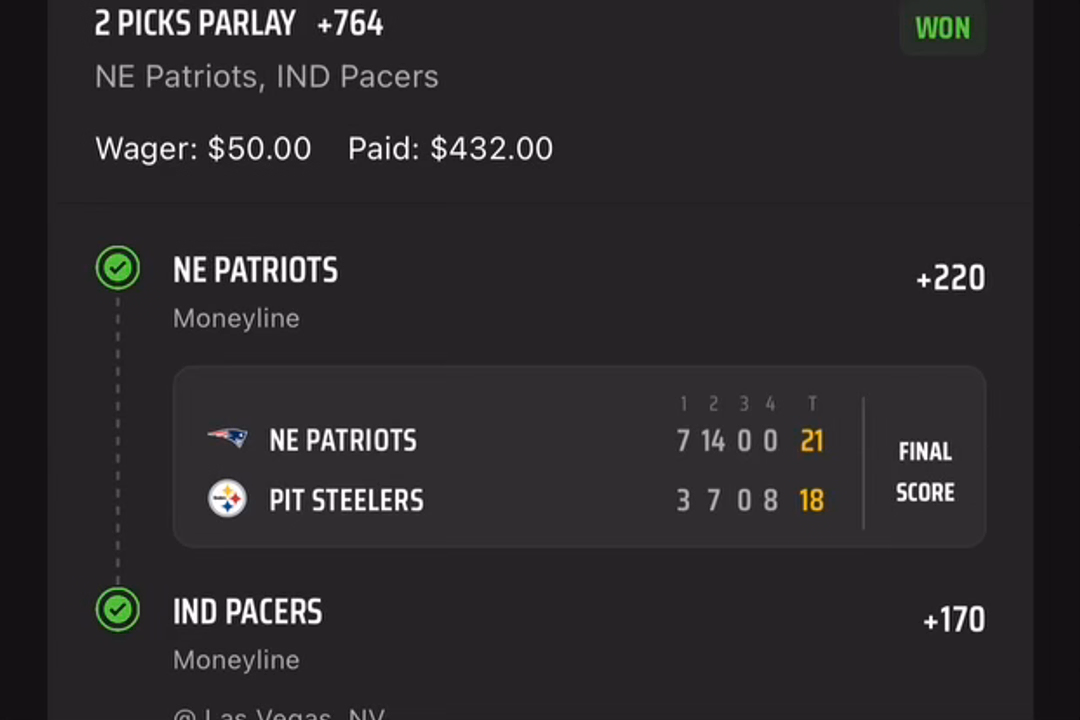Click the Pittsburgh Steelers logo icon
1080x720 pixels.
(x=227, y=499)
